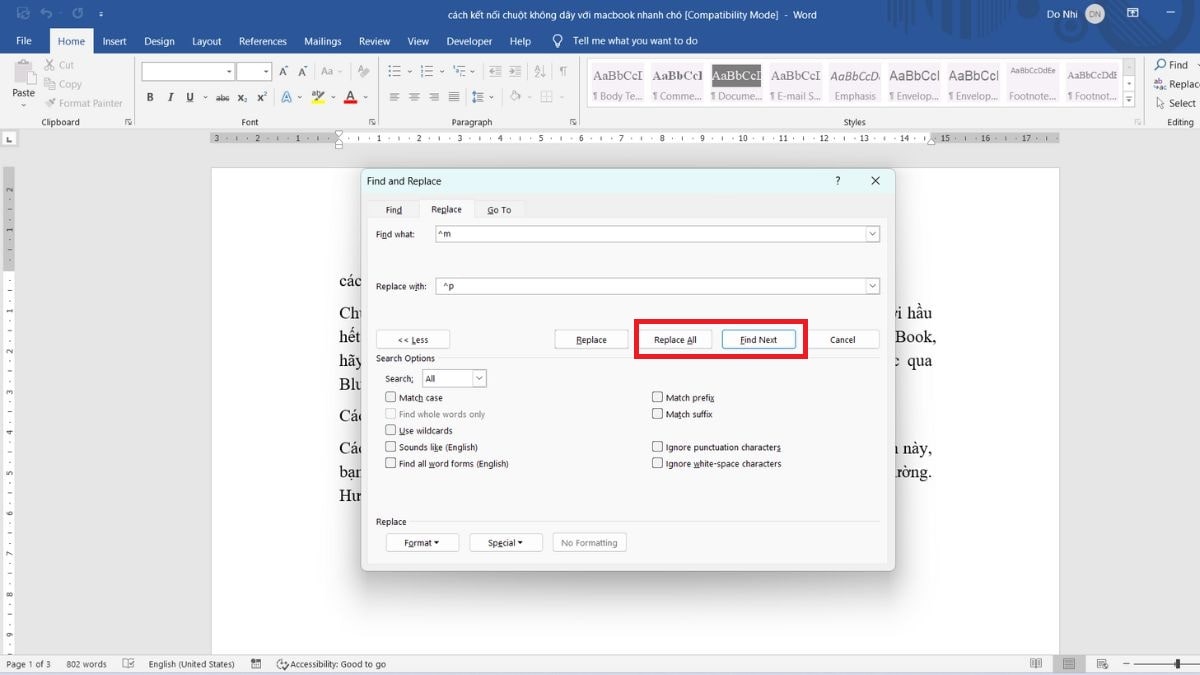Click Cancel in Find and Replace
The width and height of the screenshot is (1200, 675).
coord(843,339)
